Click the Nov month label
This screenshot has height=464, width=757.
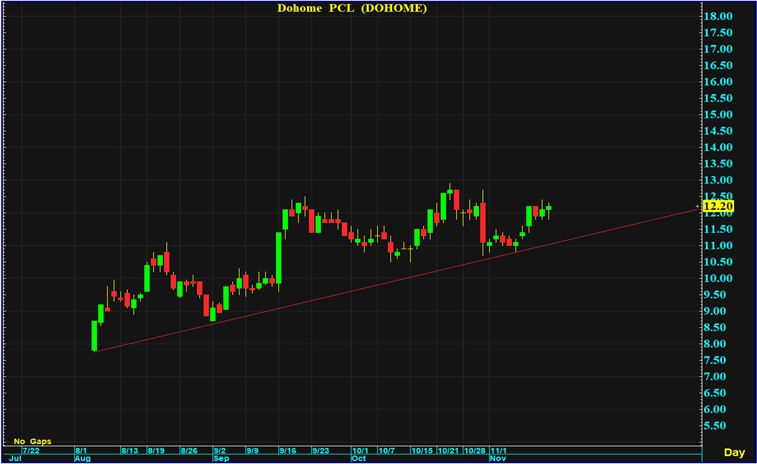tap(498, 458)
